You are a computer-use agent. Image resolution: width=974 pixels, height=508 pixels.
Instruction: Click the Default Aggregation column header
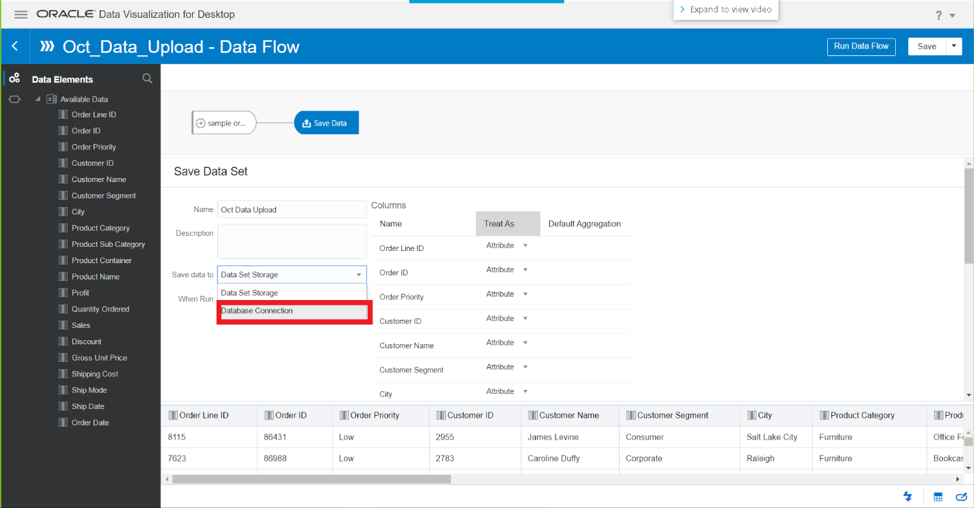pyautogui.click(x=585, y=224)
